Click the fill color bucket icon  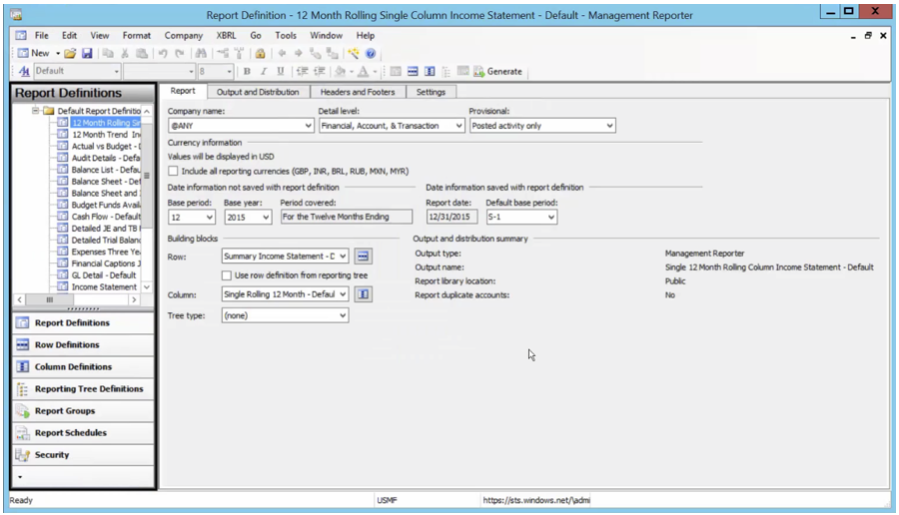coord(340,71)
